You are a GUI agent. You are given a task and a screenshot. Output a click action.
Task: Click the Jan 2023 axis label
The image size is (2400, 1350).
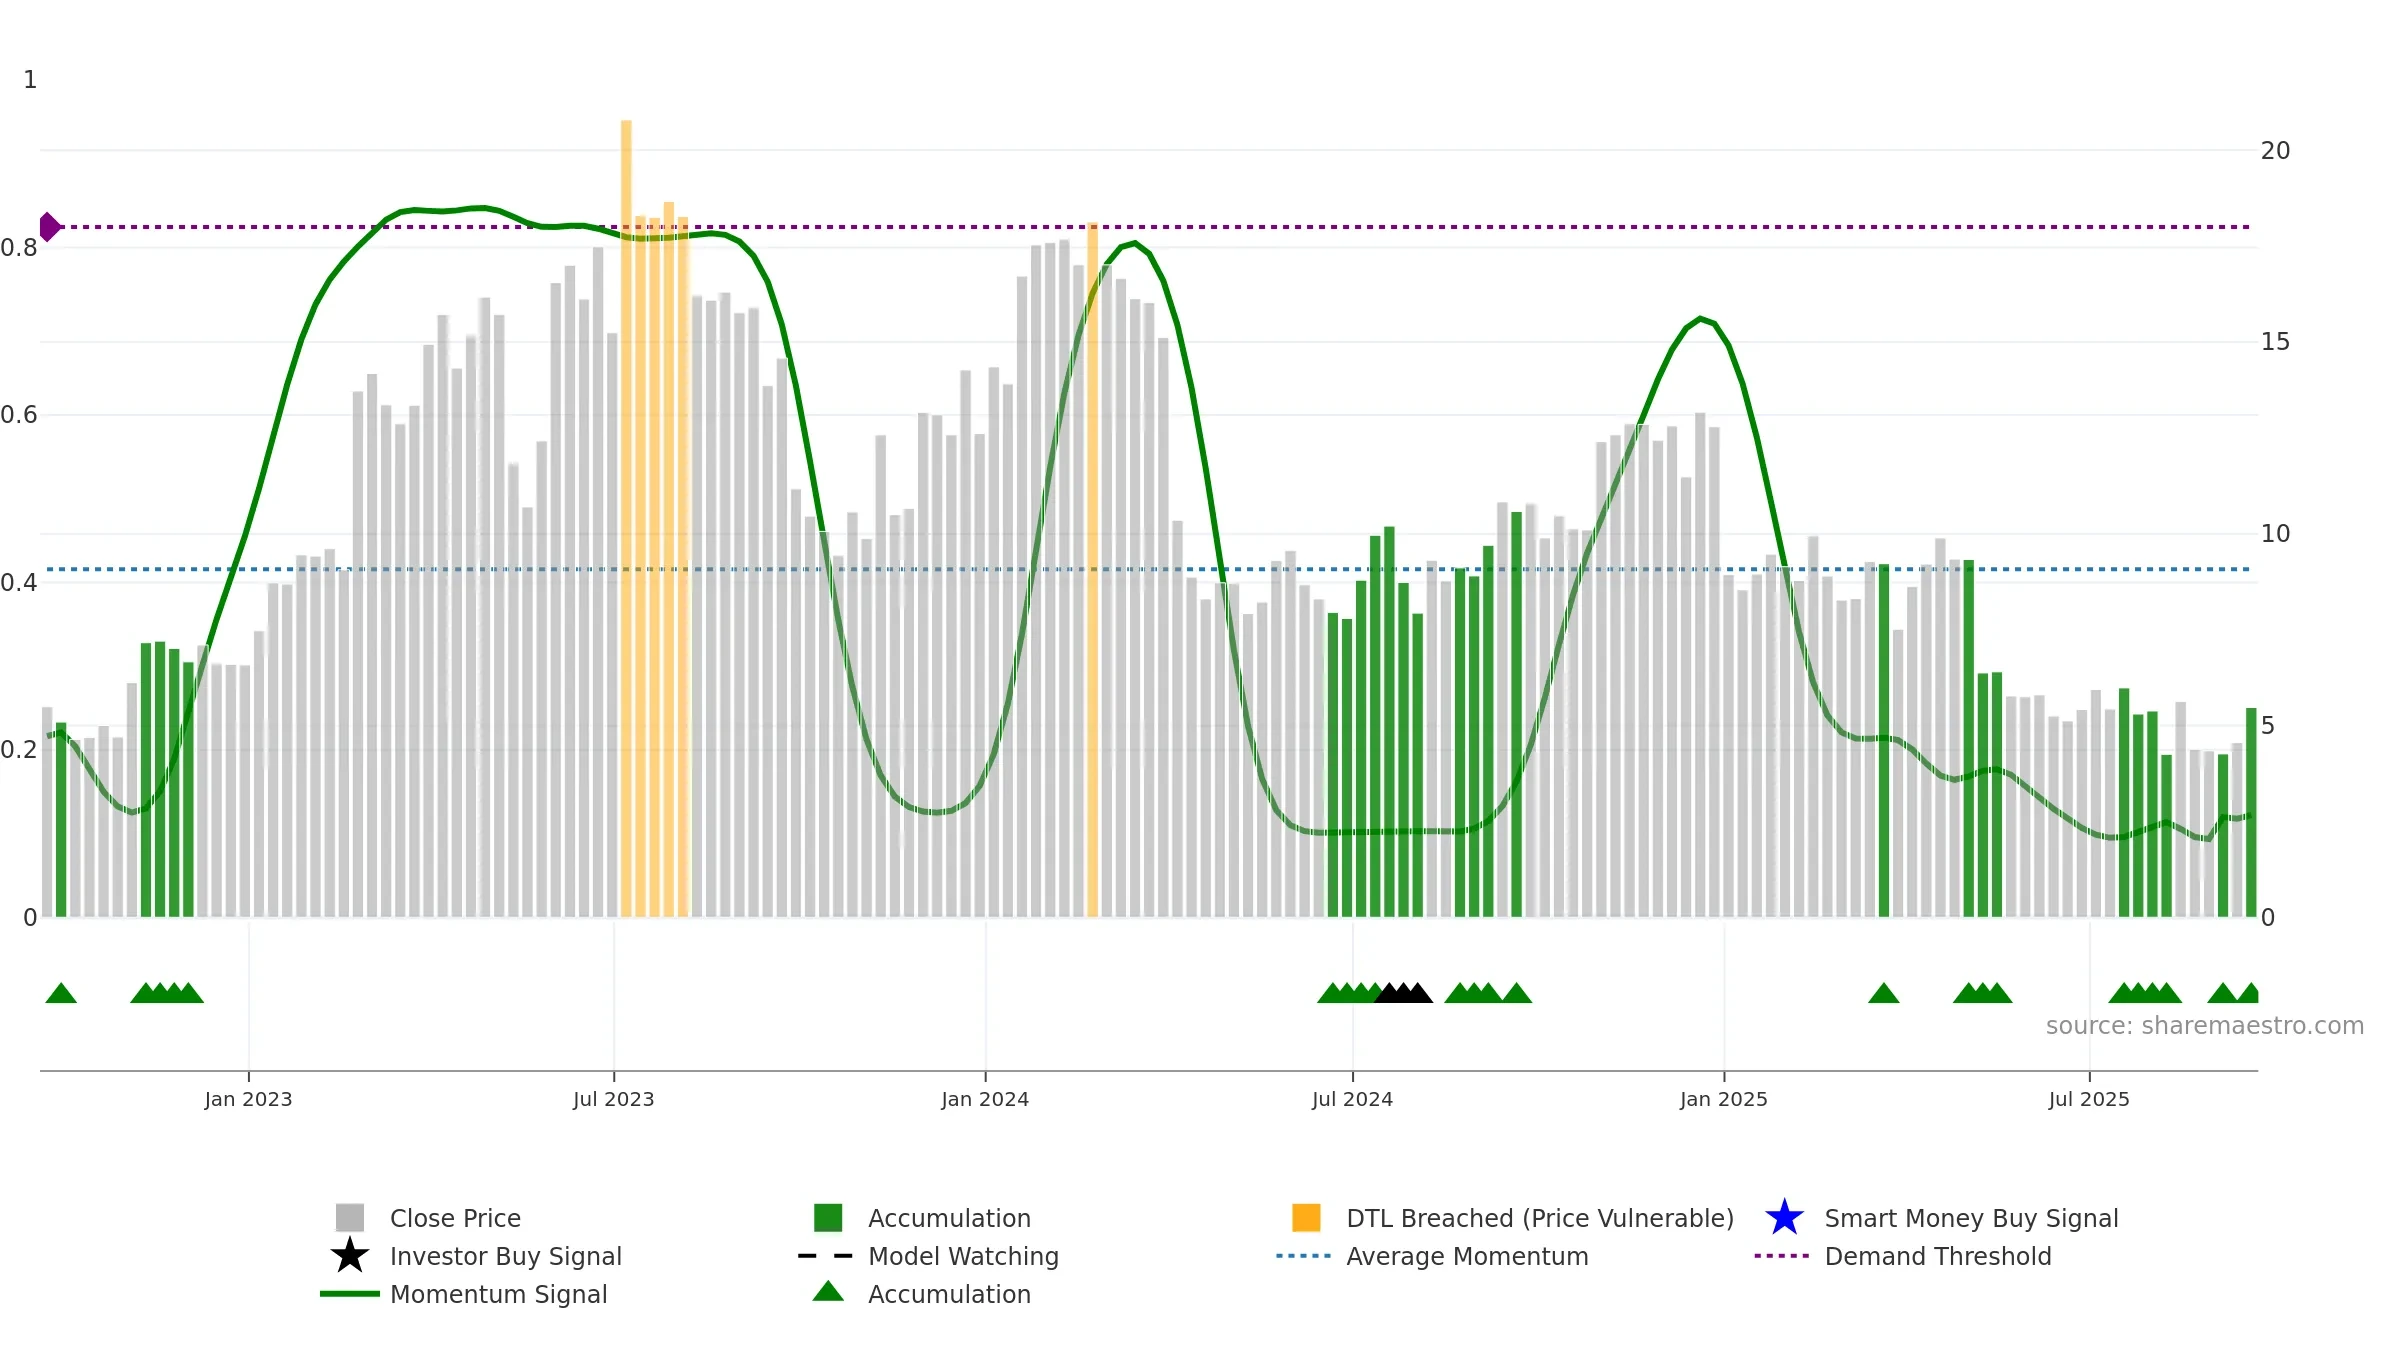click(248, 1099)
